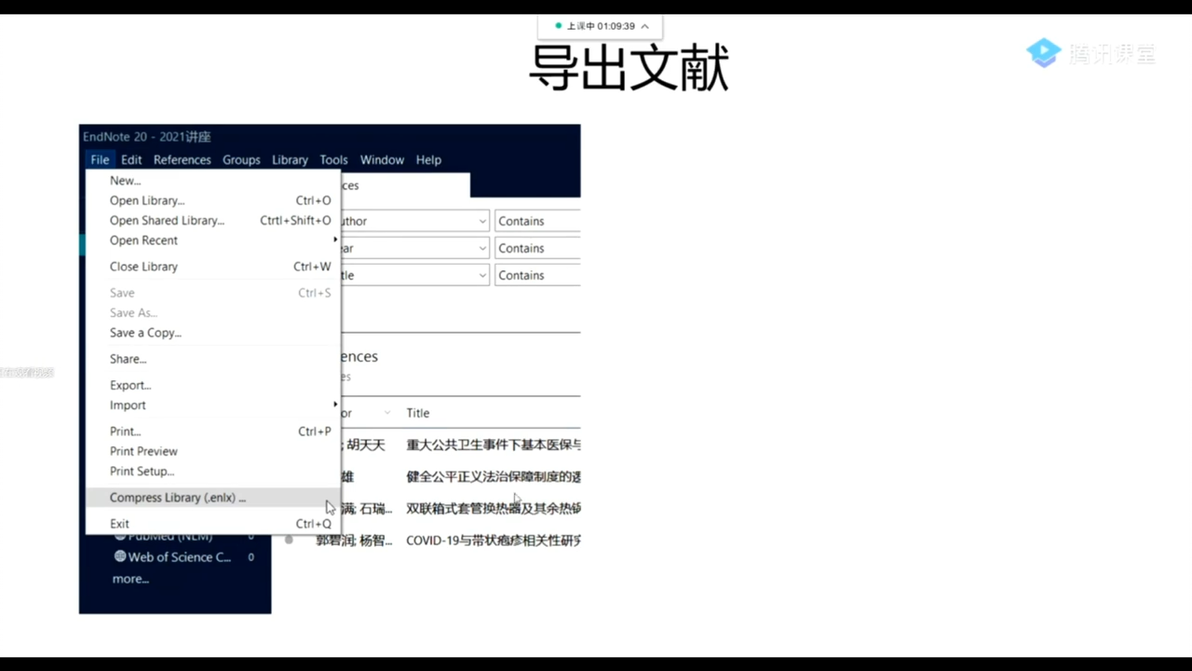Expand the Open Recent submenu

point(213,240)
